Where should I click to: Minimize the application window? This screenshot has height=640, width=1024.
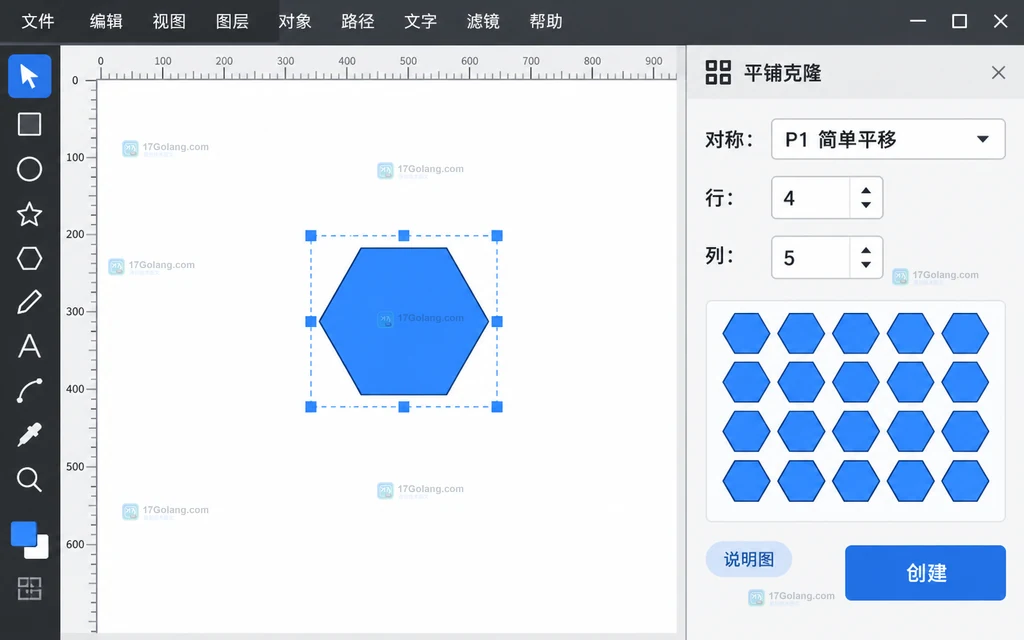918,21
